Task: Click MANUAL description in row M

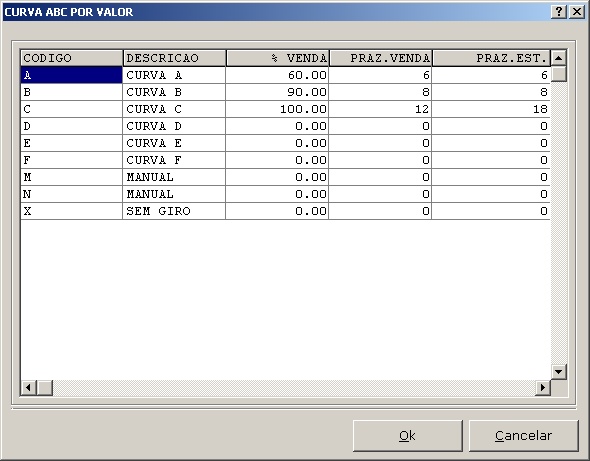Action: point(174,177)
